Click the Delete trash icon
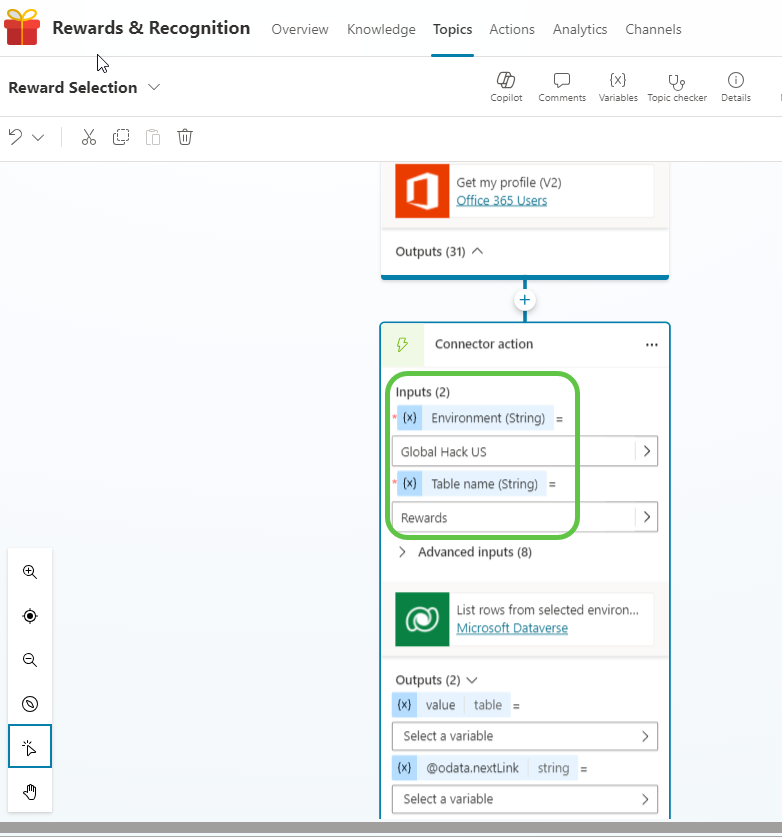782x837 pixels. tap(185, 137)
